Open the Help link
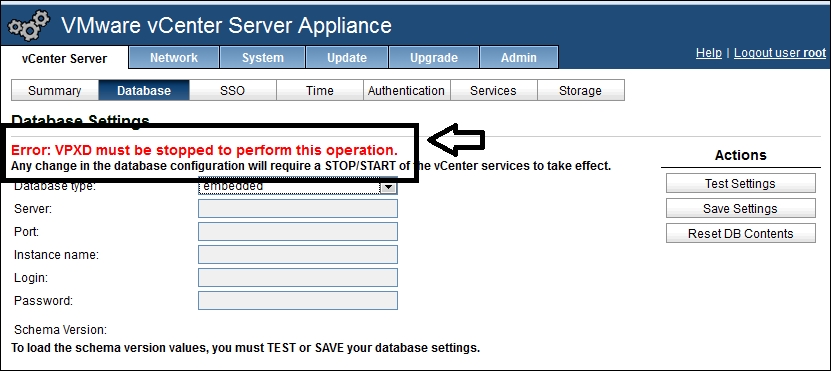Screen dimensions: 831x371 pyautogui.click(x=709, y=53)
